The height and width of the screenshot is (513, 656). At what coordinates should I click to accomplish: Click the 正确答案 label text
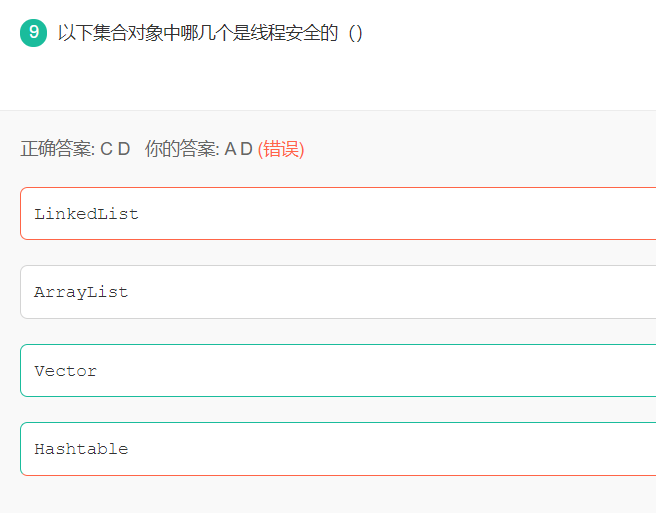(58, 149)
